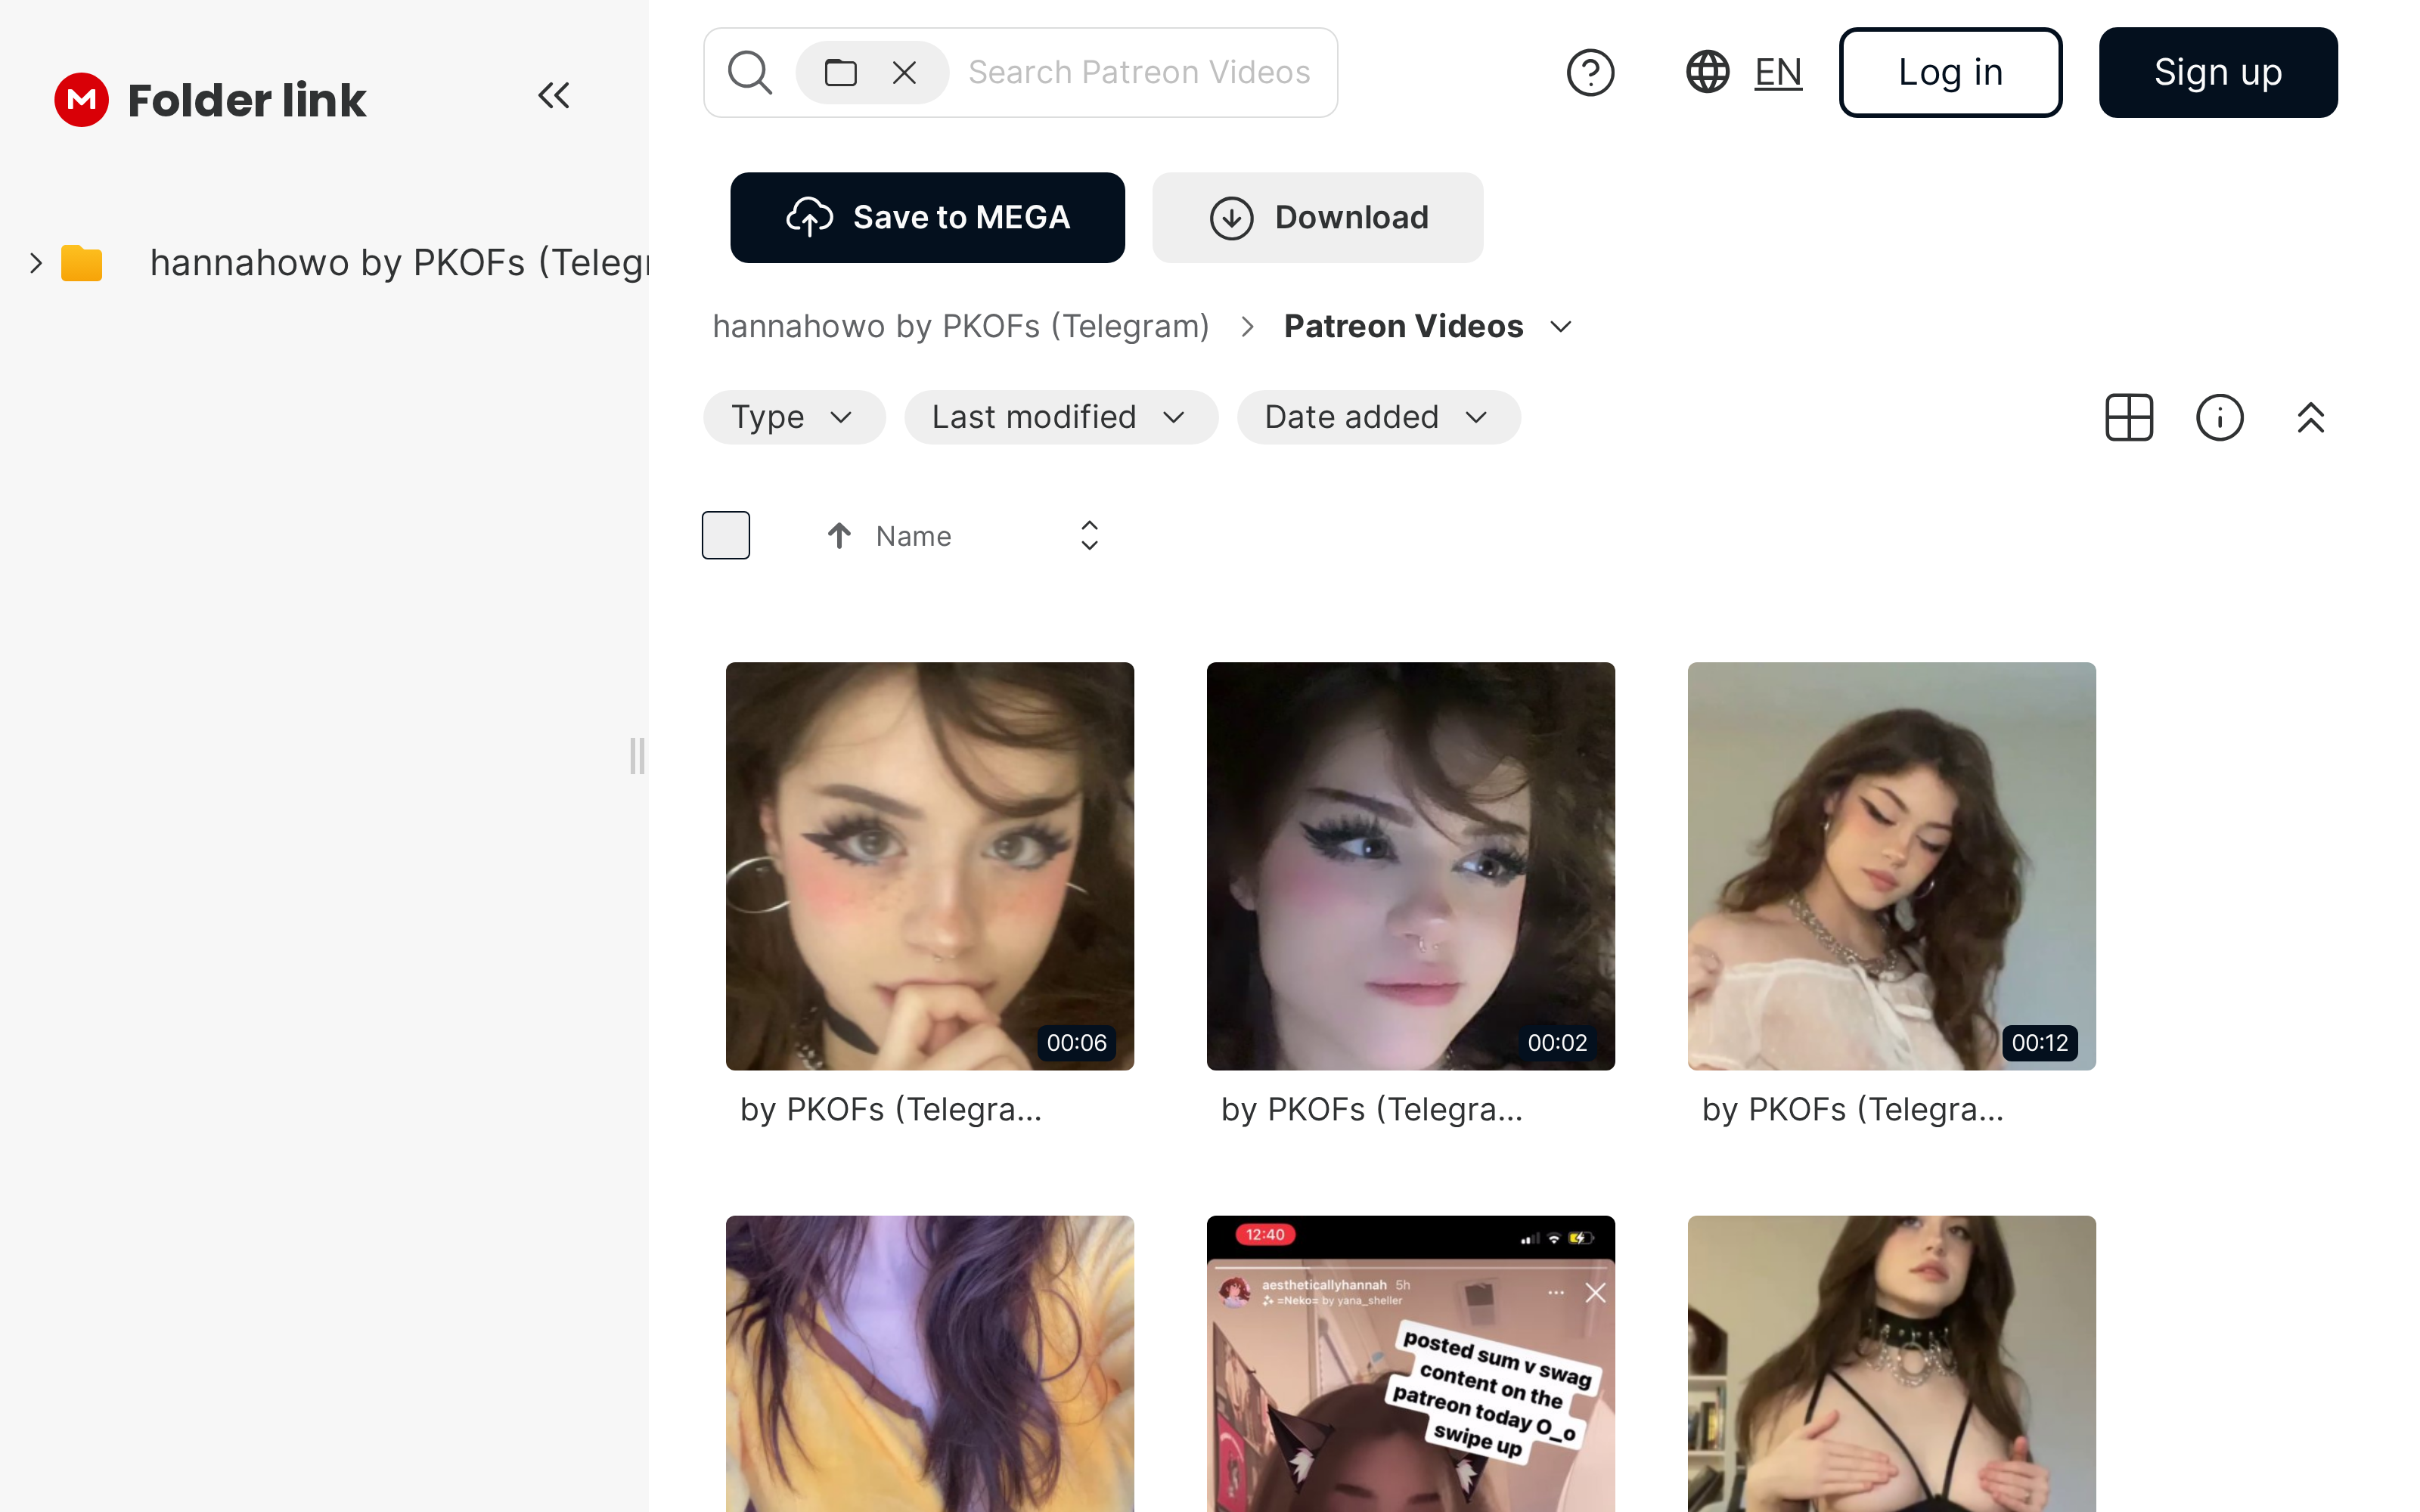Toggle the select all checkbox

(725, 535)
